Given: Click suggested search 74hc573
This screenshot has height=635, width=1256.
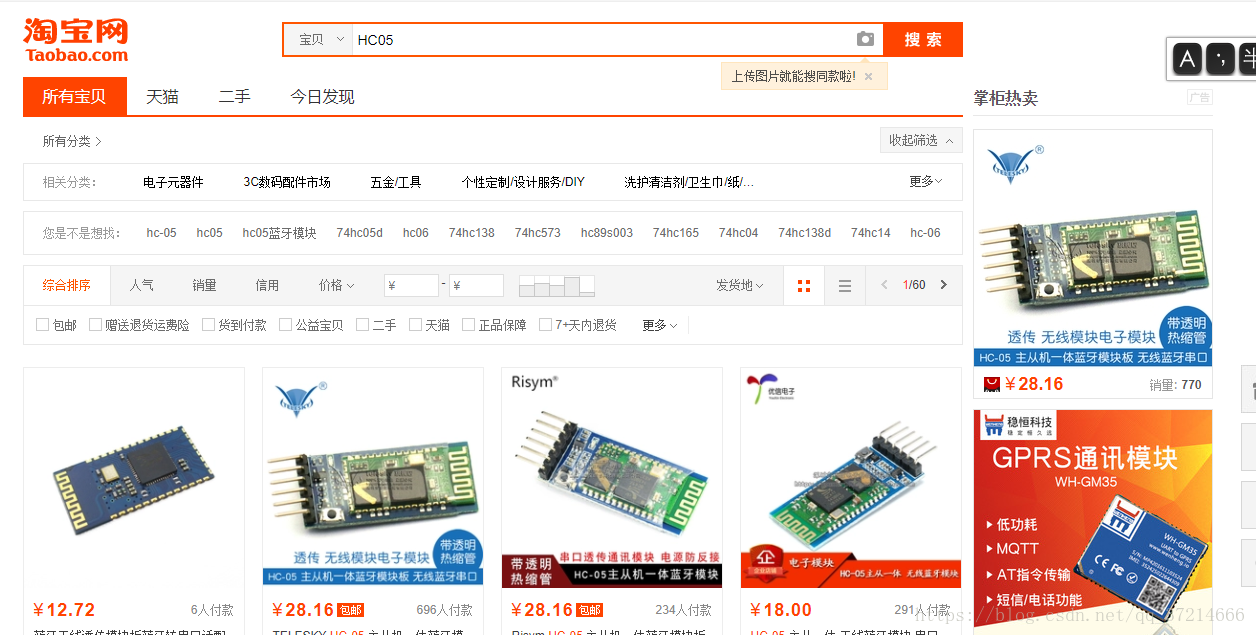Looking at the screenshot, I should coord(538,233).
